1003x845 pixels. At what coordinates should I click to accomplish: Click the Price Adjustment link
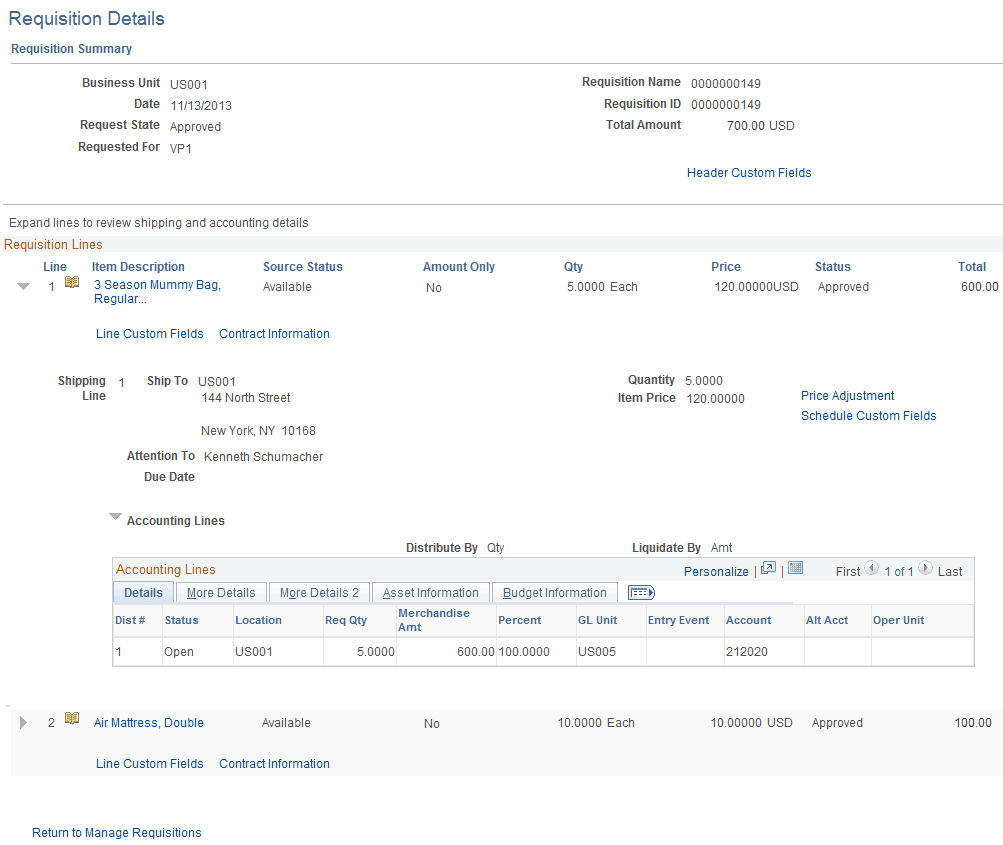click(846, 395)
